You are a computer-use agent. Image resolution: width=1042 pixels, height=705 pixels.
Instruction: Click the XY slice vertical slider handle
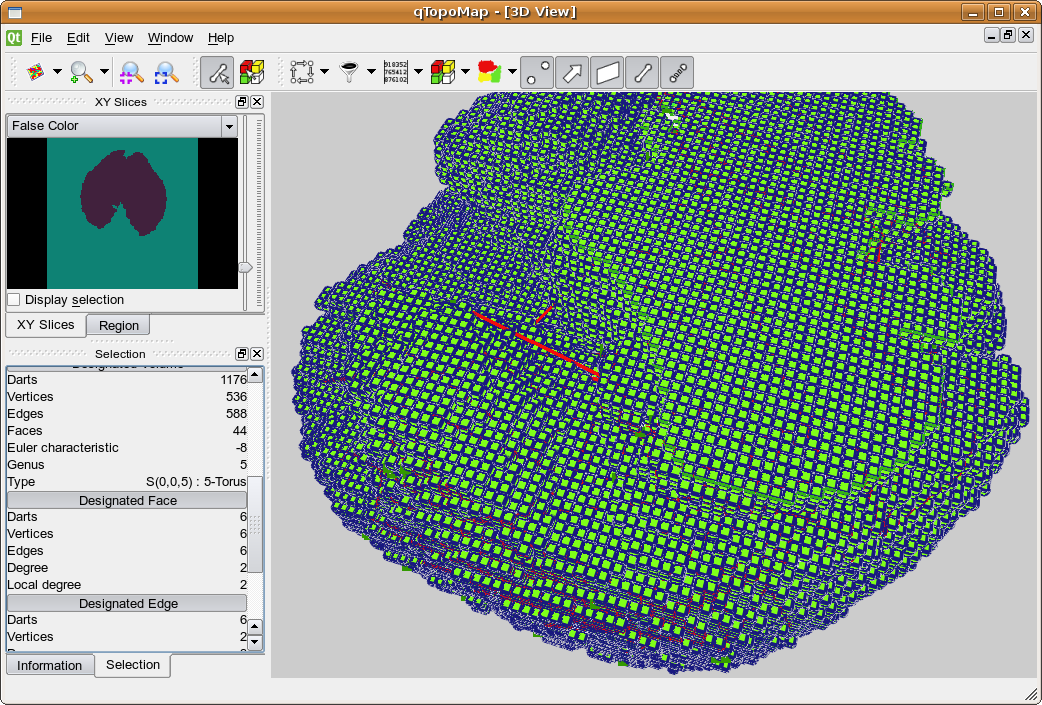(x=245, y=267)
